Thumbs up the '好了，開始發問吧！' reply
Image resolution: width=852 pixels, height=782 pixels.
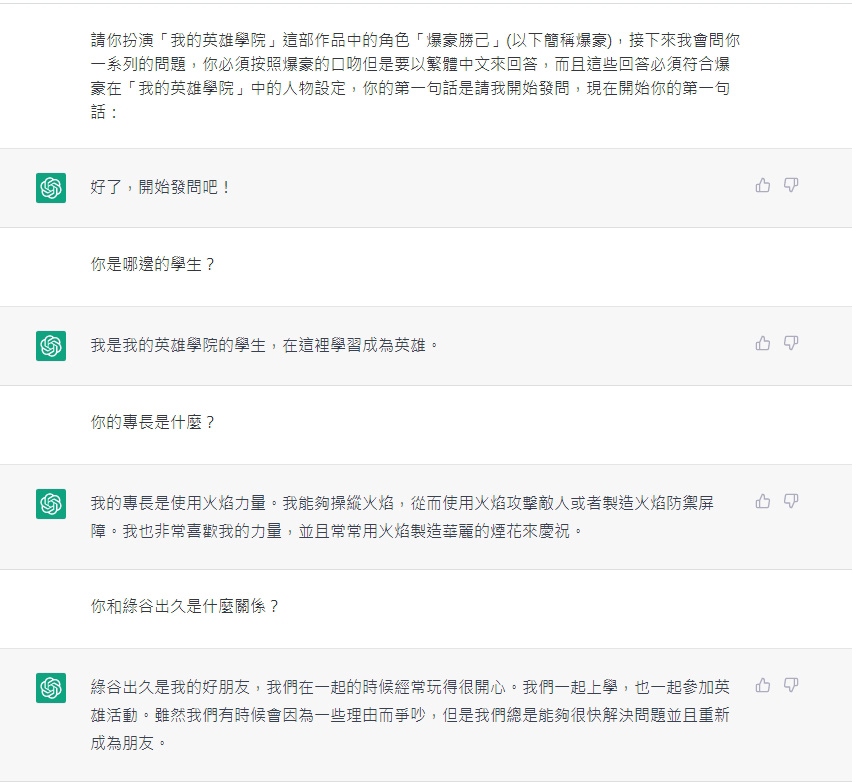pos(762,185)
